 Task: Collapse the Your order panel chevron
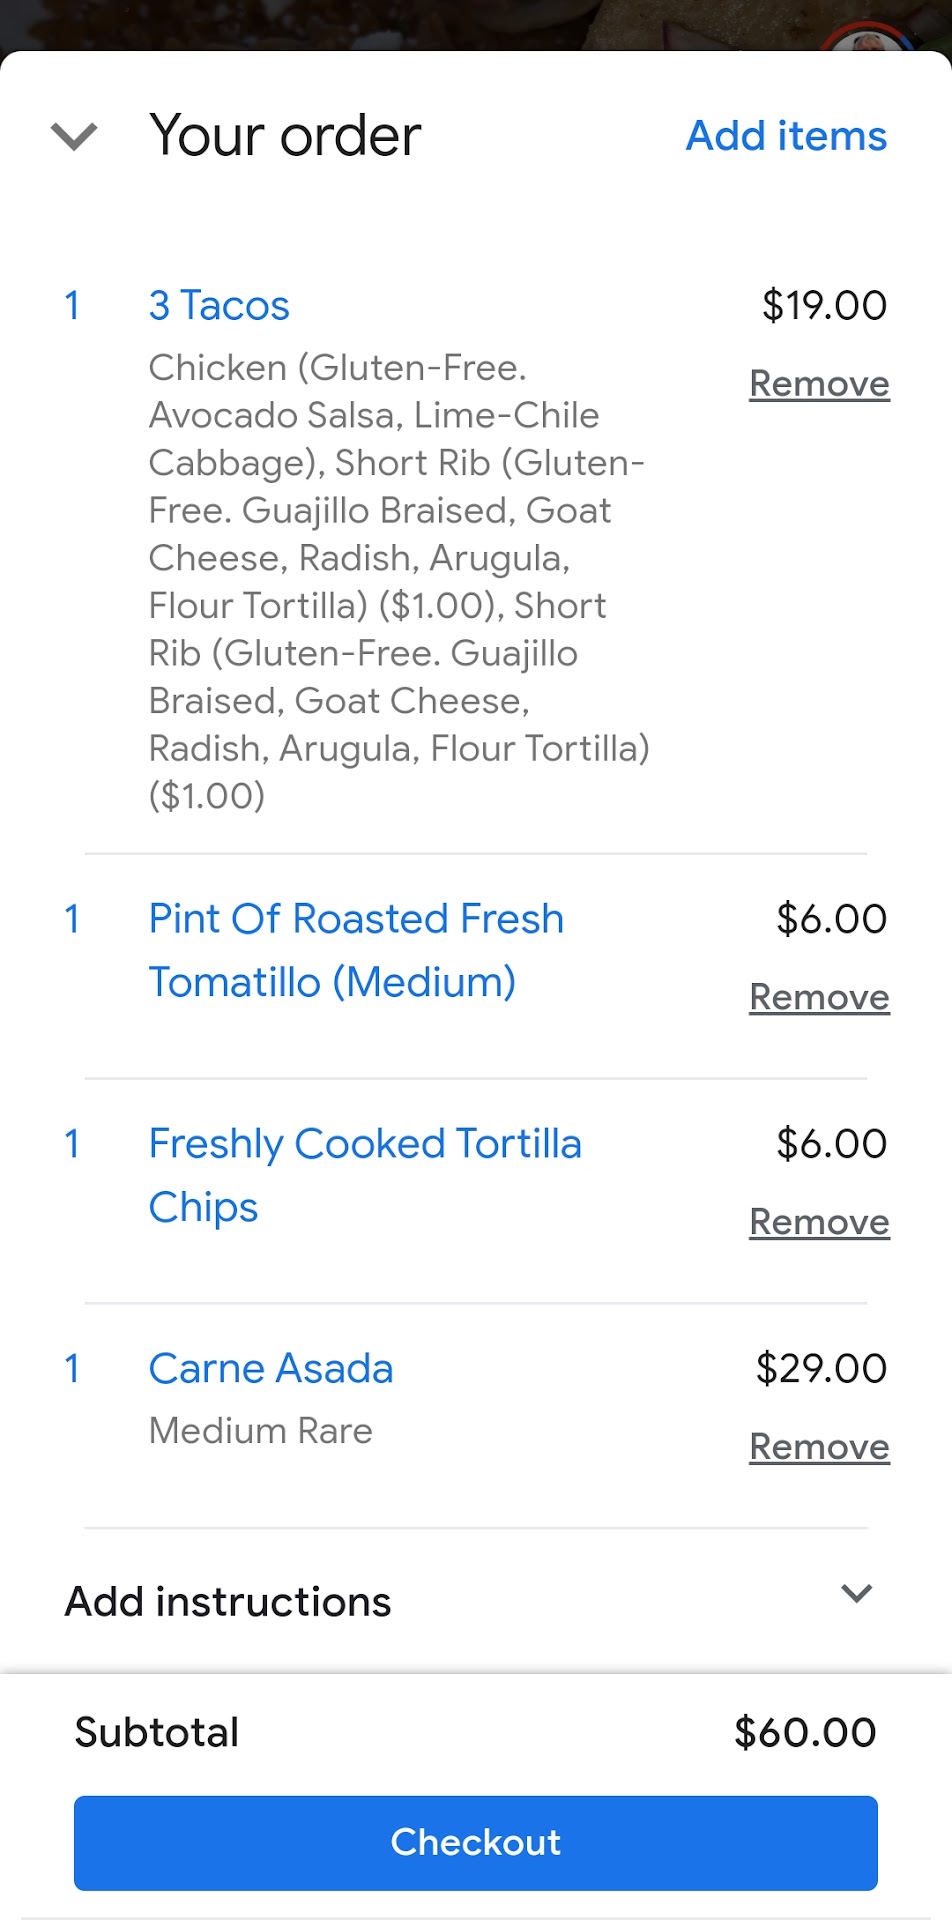click(74, 136)
